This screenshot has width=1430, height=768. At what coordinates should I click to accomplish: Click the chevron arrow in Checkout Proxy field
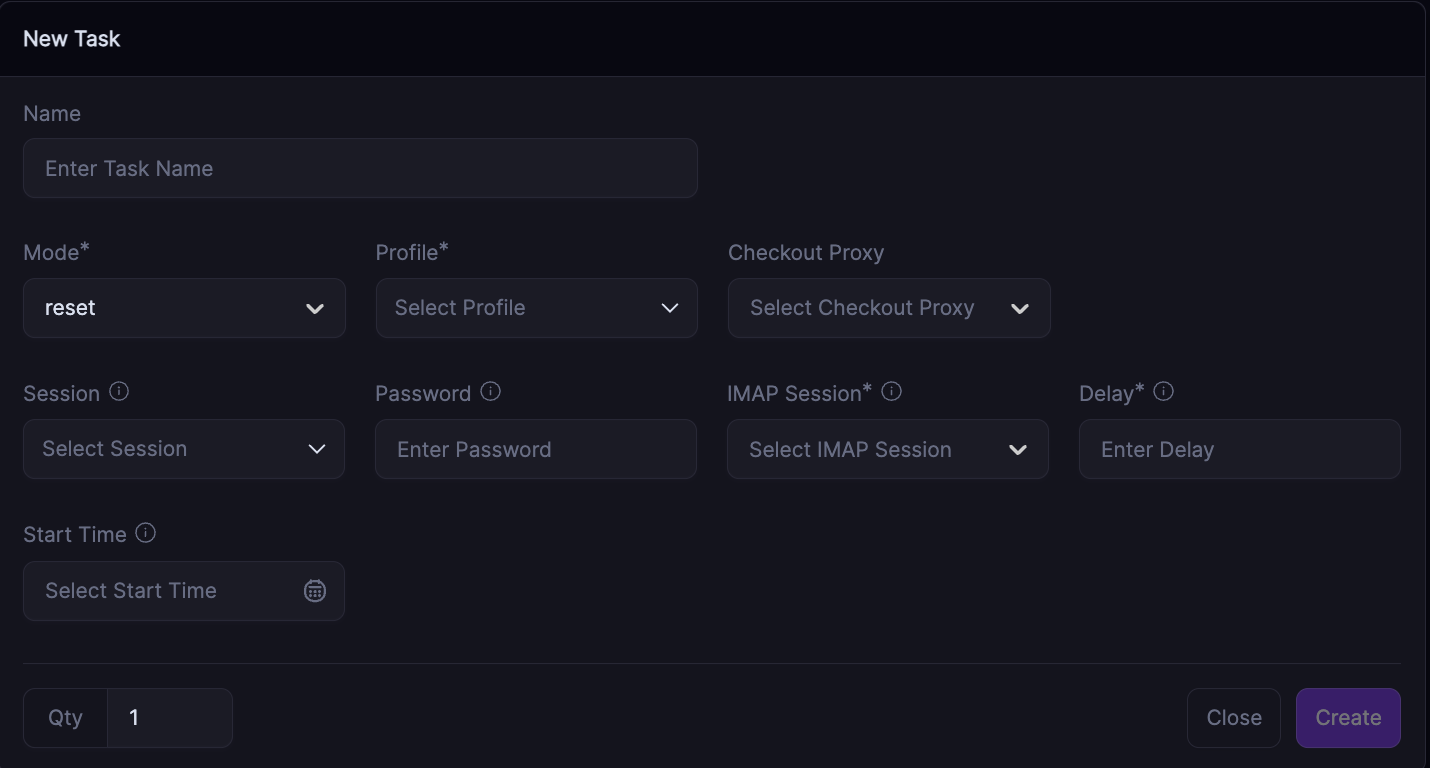1020,309
